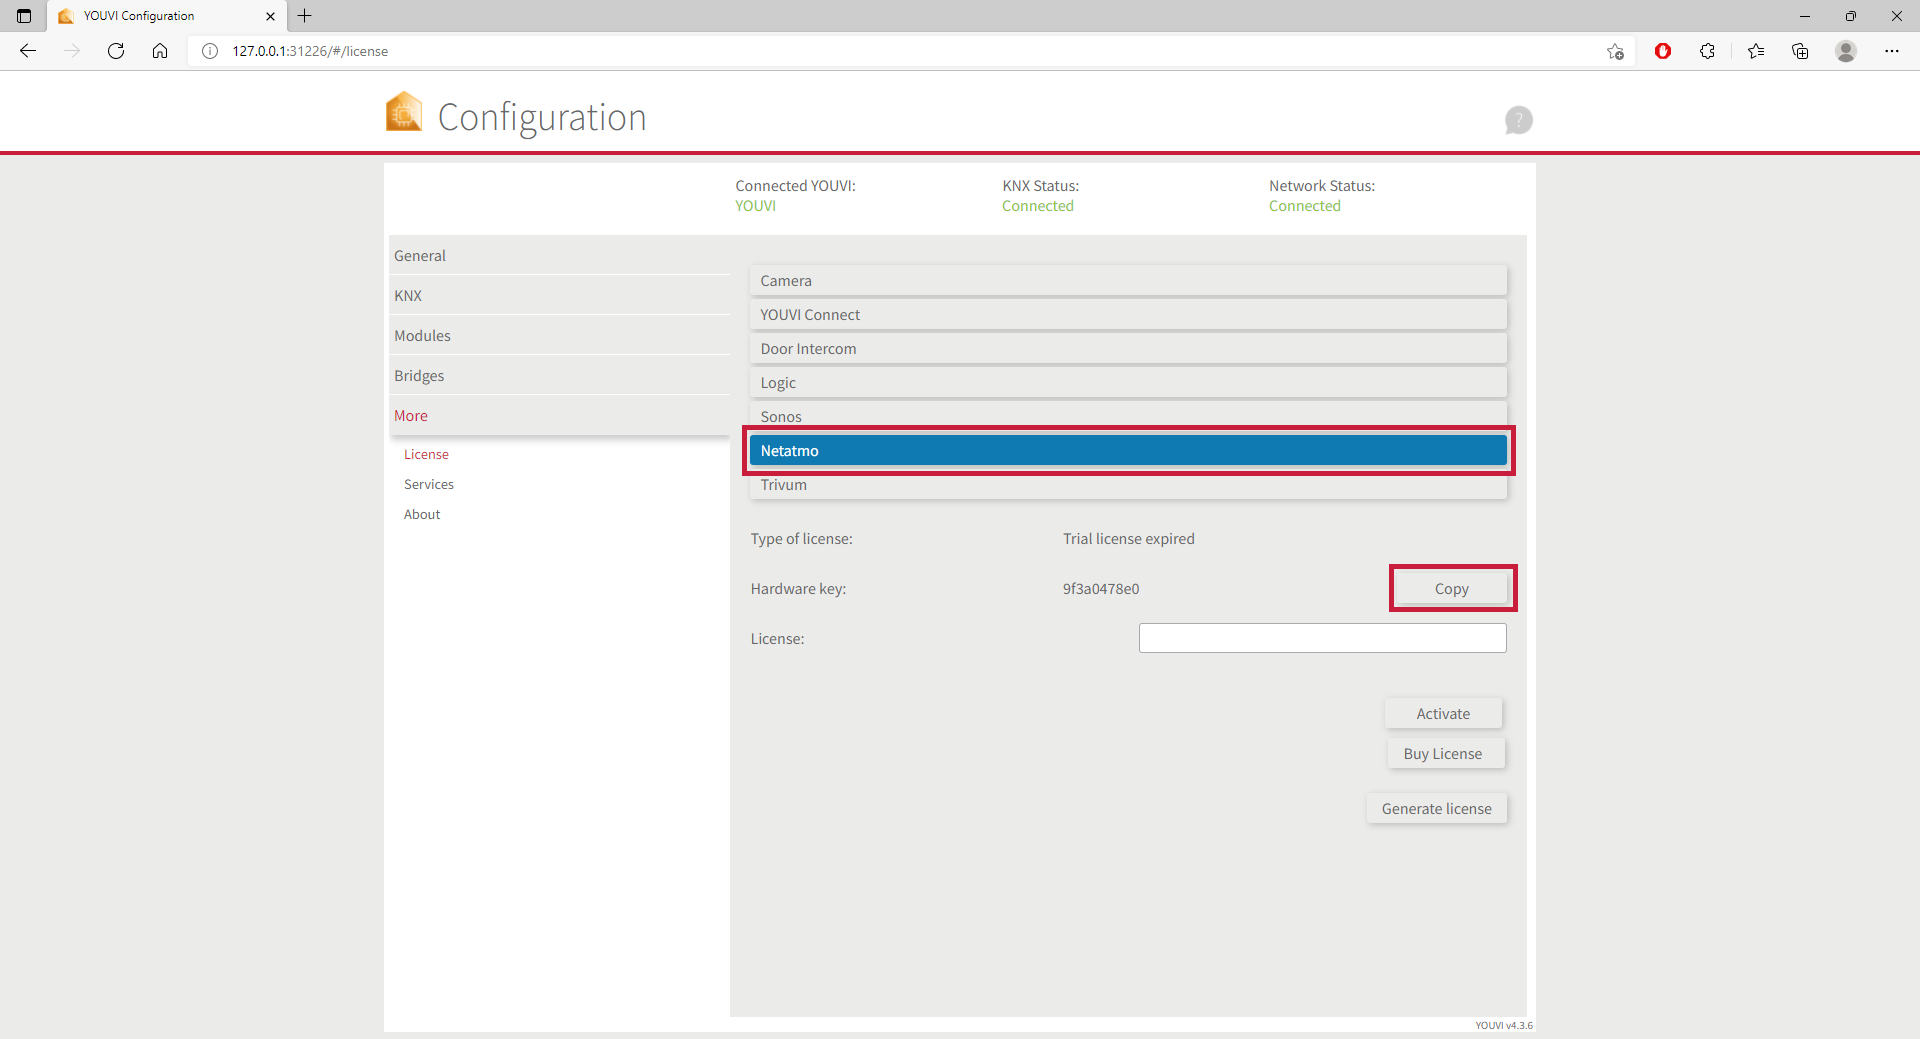The image size is (1920, 1039).
Task: Open the Bridges menu section
Action: pyautogui.click(x=560, y=376)
